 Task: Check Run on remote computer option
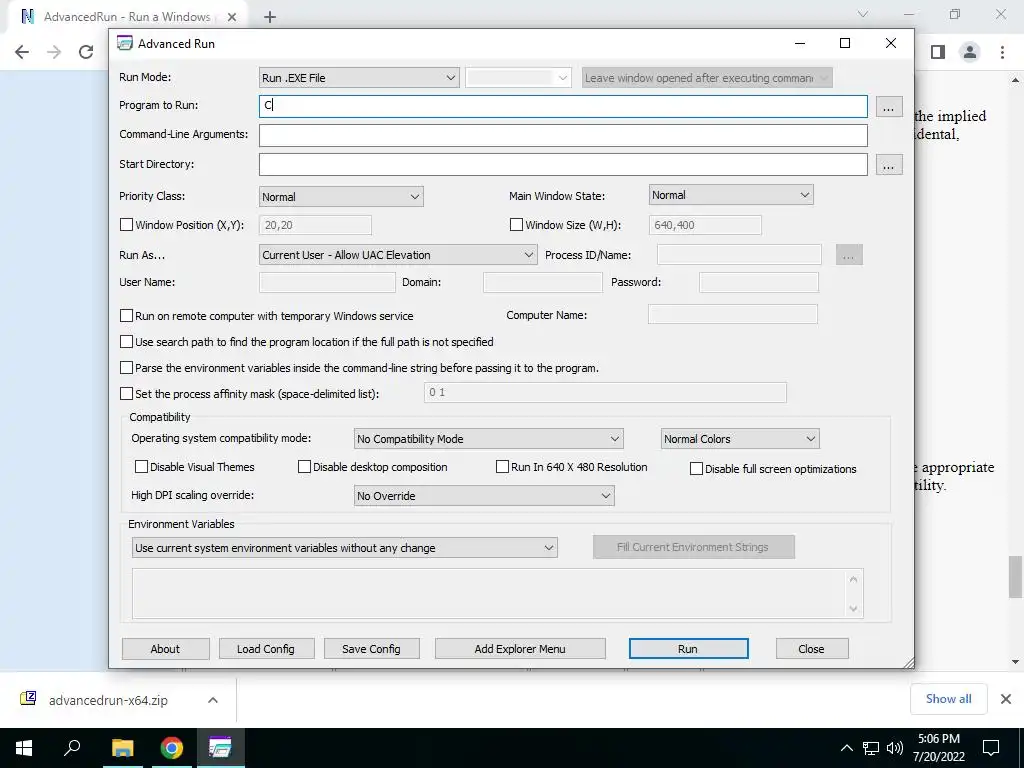click(127, 315)
